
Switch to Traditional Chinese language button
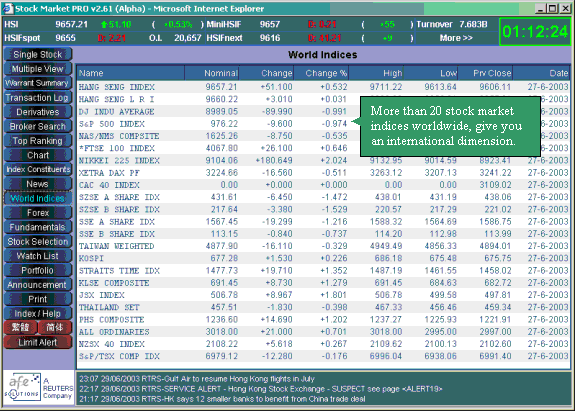click(21, 328)
